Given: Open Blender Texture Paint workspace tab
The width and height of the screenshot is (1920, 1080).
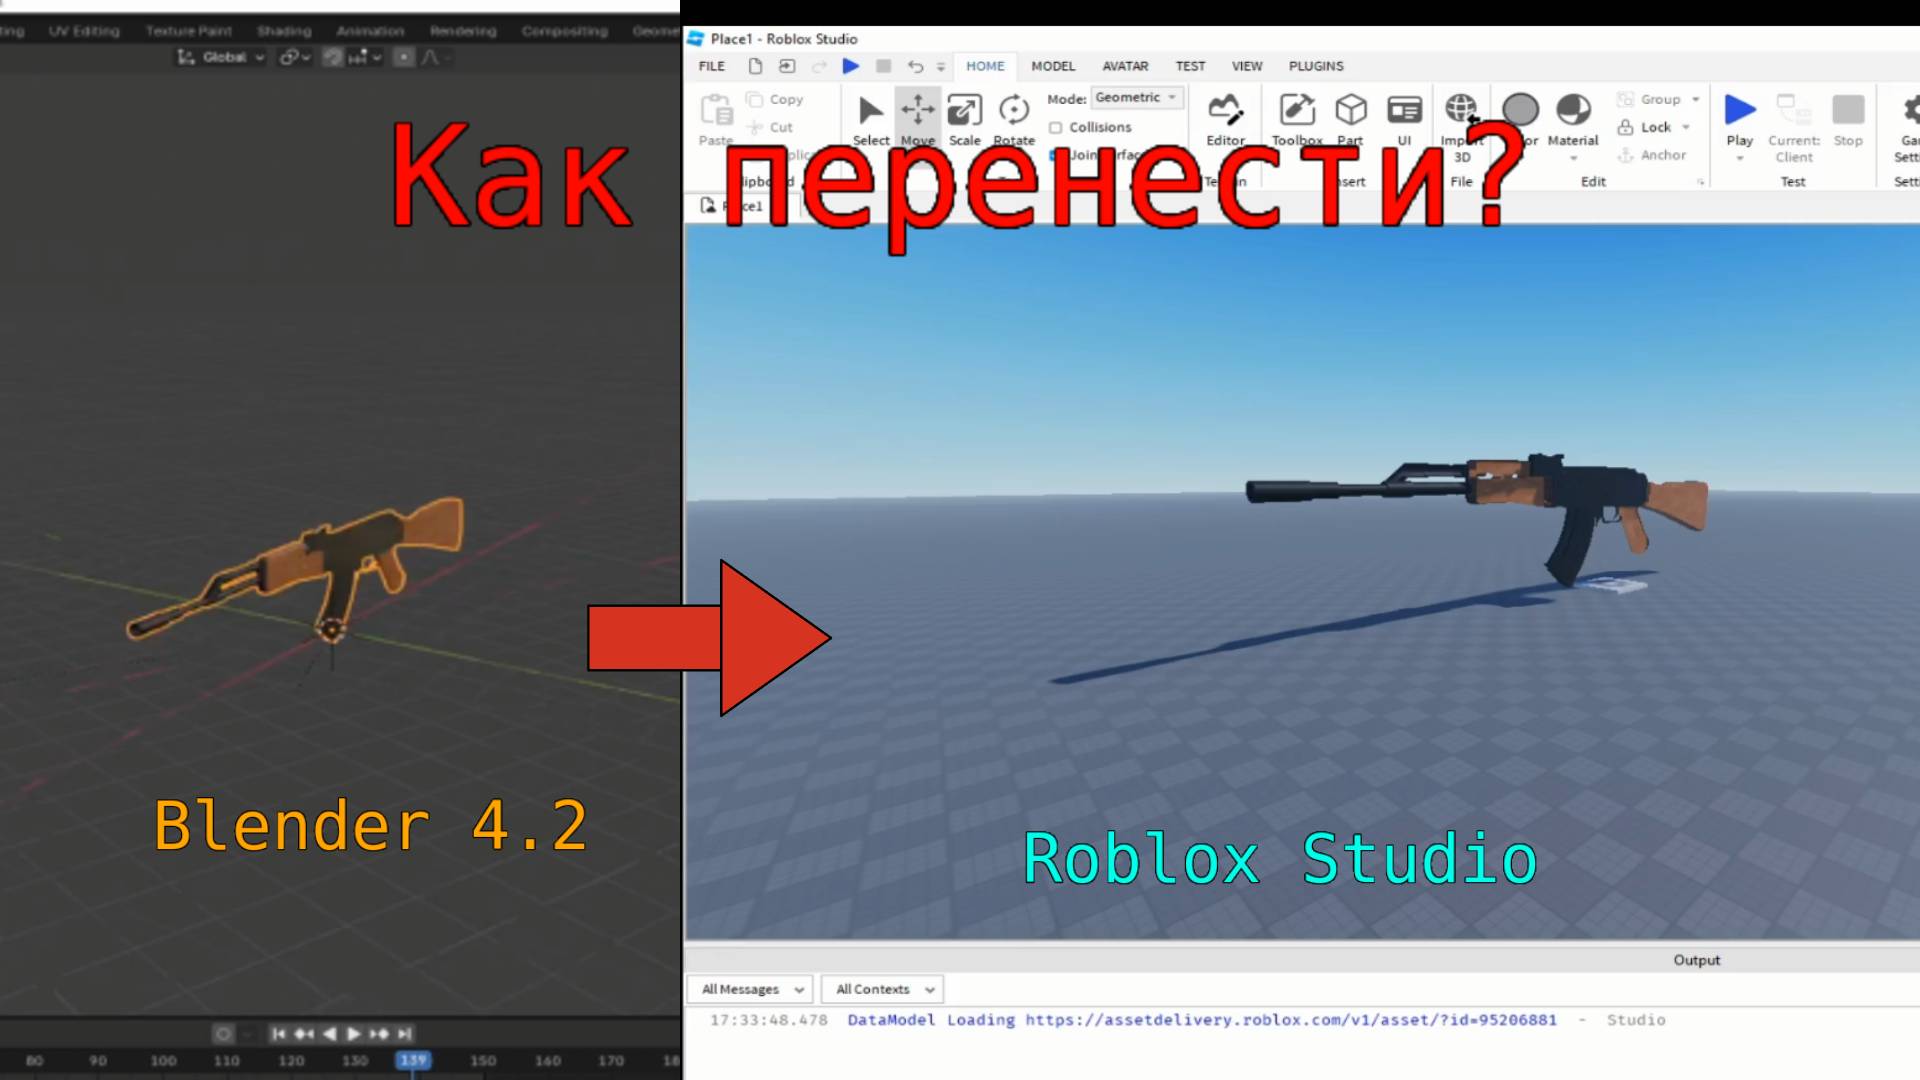Looking at the screenshot, I should tap(188, 31).
